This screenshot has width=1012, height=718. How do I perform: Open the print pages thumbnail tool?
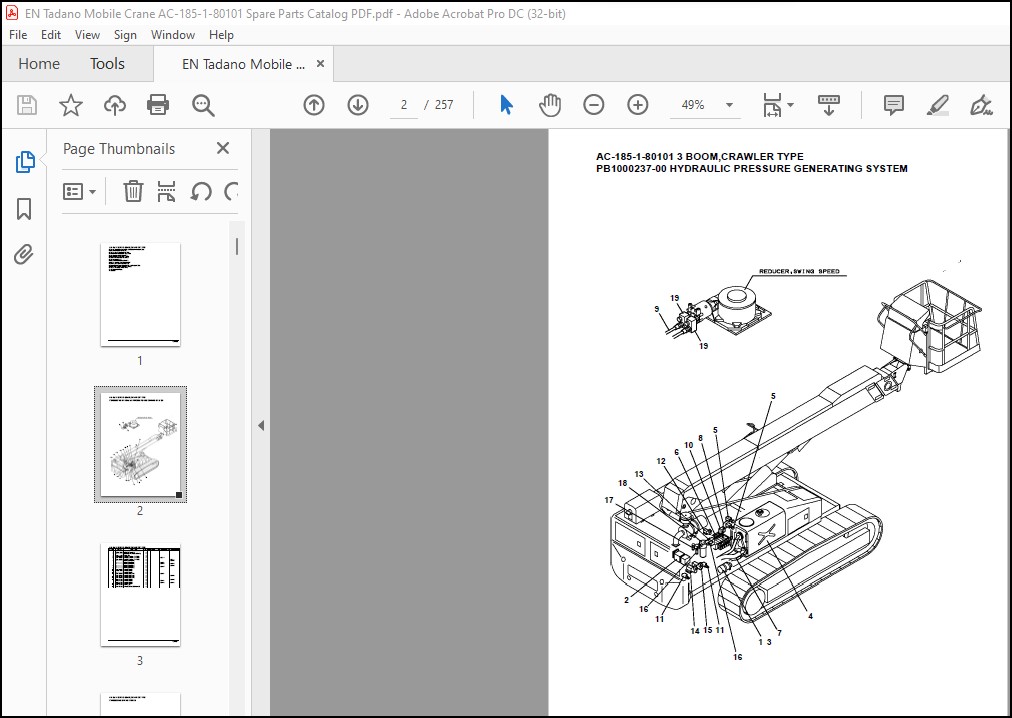pyautogui.click(x=167, y=191)
